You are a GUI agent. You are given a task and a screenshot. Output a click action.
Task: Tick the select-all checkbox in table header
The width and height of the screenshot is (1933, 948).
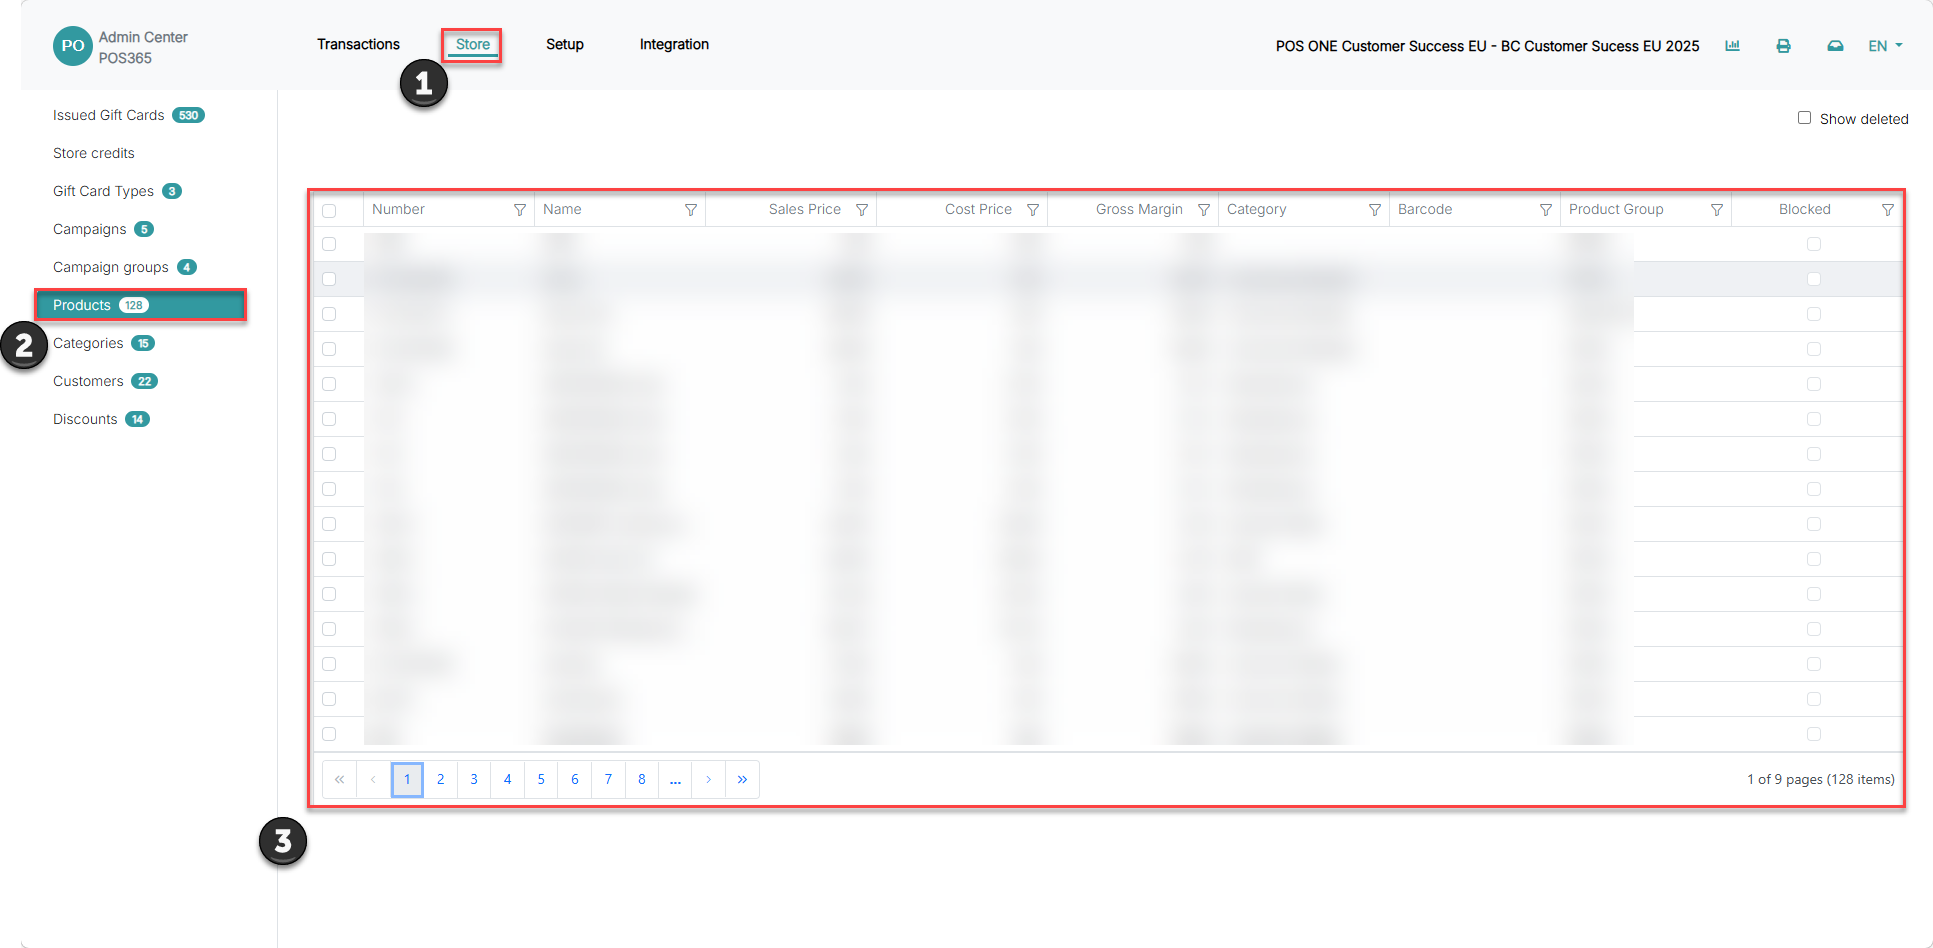pyautogui.click(x=329, y=210)
